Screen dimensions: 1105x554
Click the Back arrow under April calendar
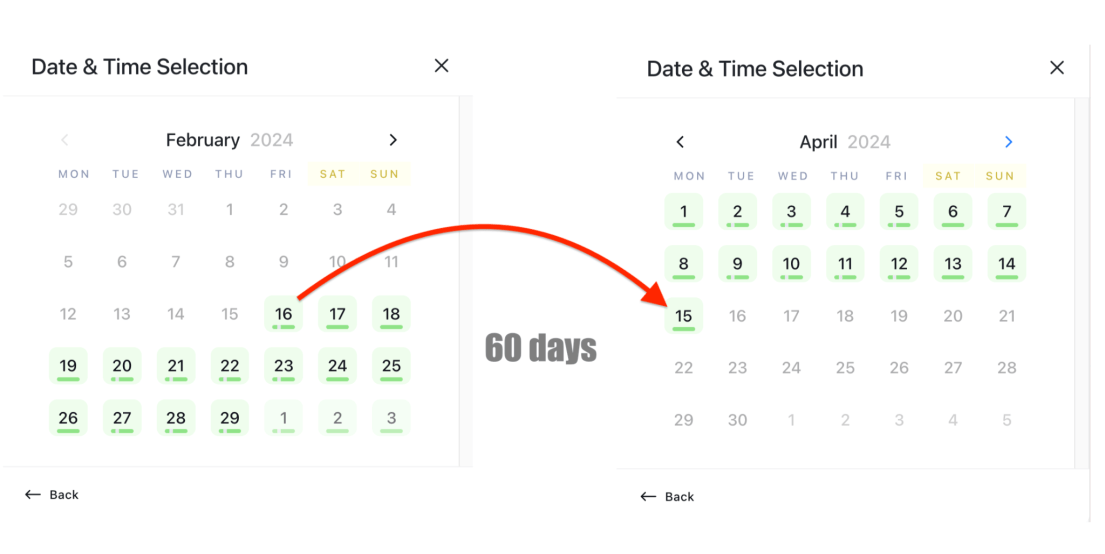click(x=648, y=497)
